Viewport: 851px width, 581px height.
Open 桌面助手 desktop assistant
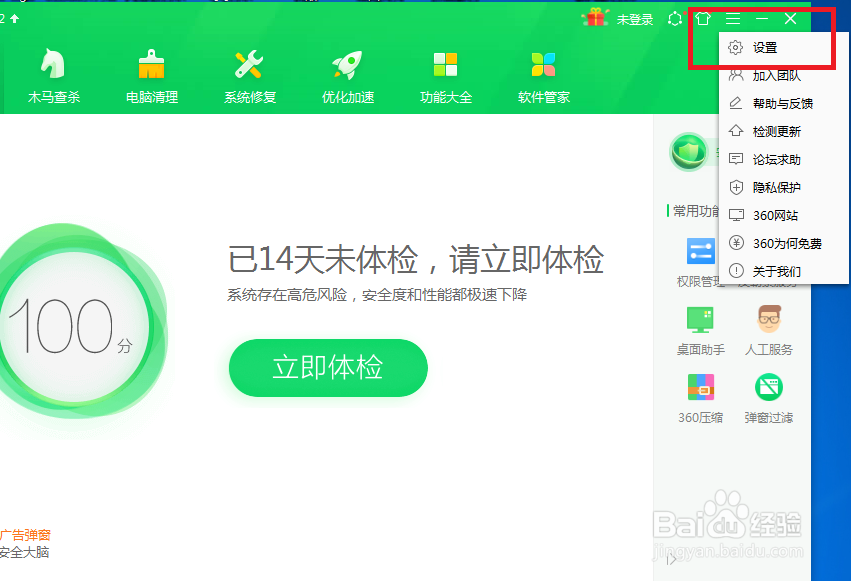click(700, 330)
